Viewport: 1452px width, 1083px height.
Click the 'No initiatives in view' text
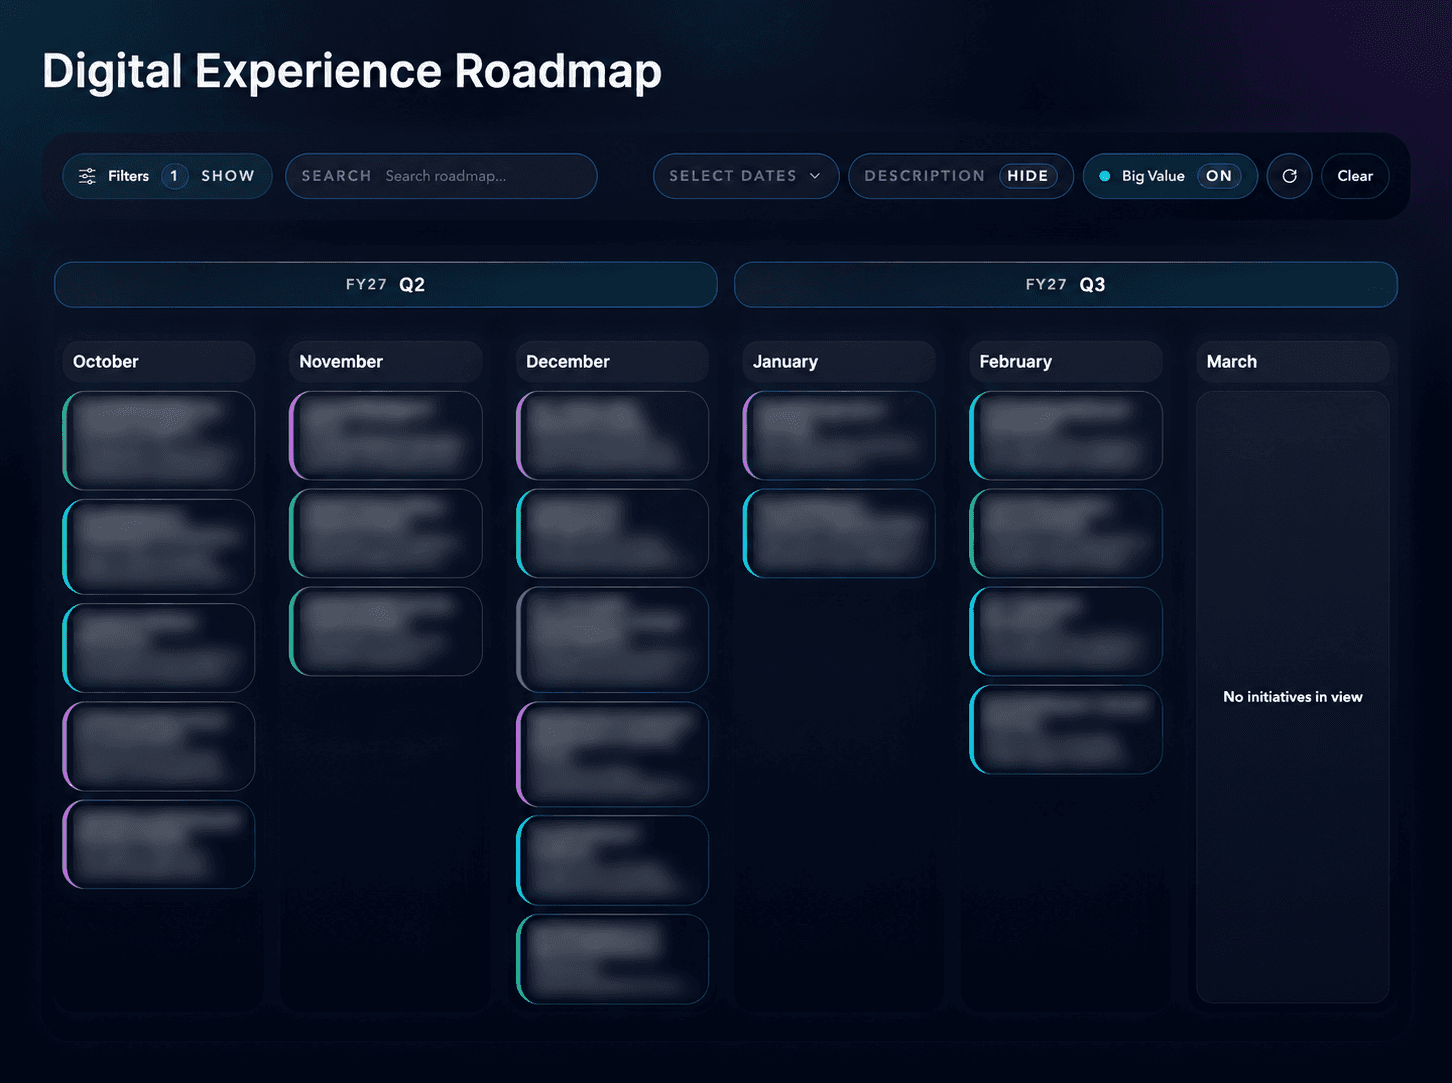[1293, 697]
